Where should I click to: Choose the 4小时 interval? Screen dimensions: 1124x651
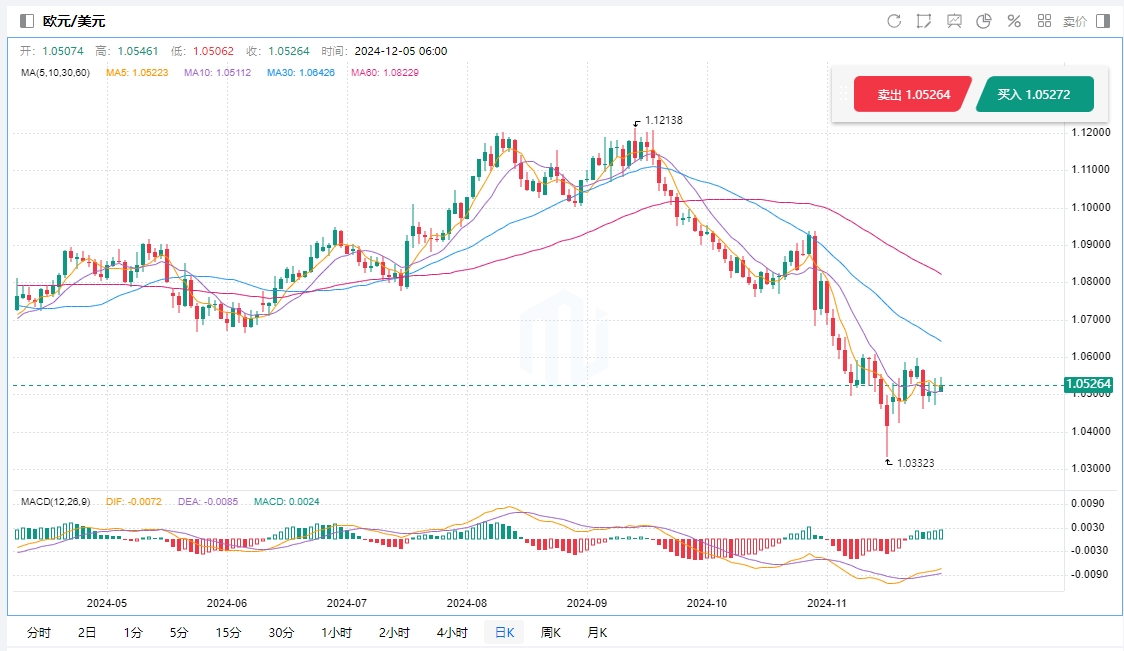click(453, 633)
